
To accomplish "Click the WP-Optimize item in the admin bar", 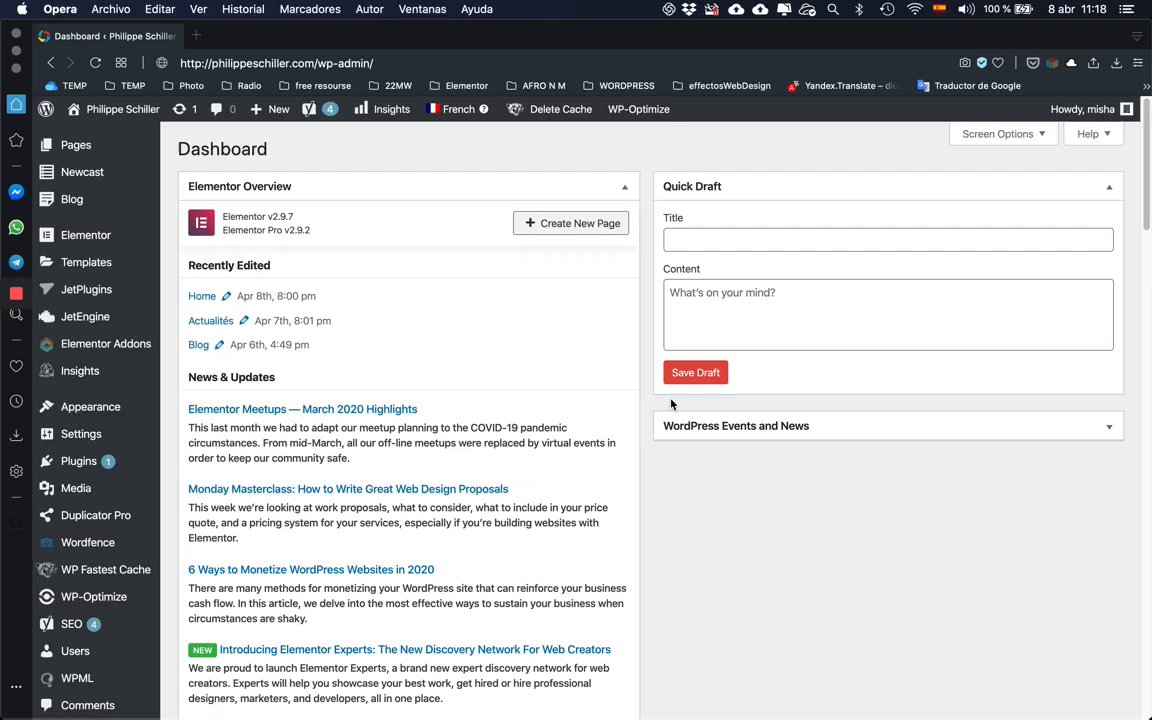I will coord(638,109).
